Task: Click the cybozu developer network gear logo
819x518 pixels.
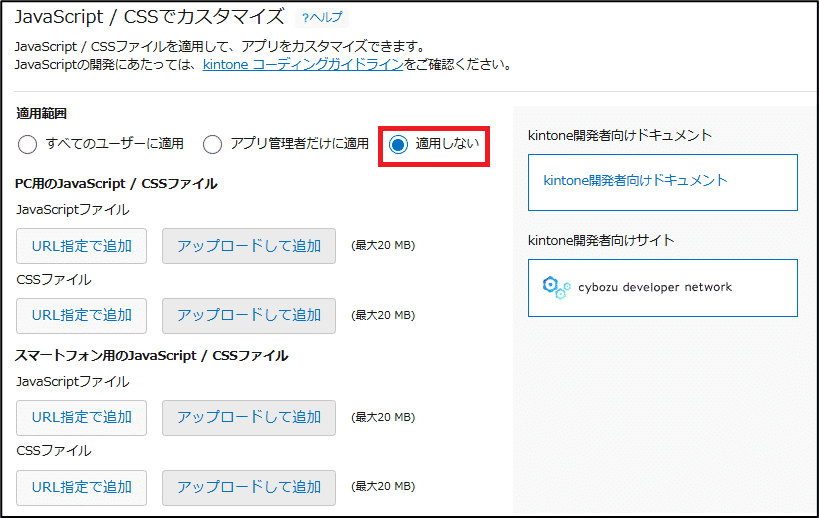Action: 556,287
